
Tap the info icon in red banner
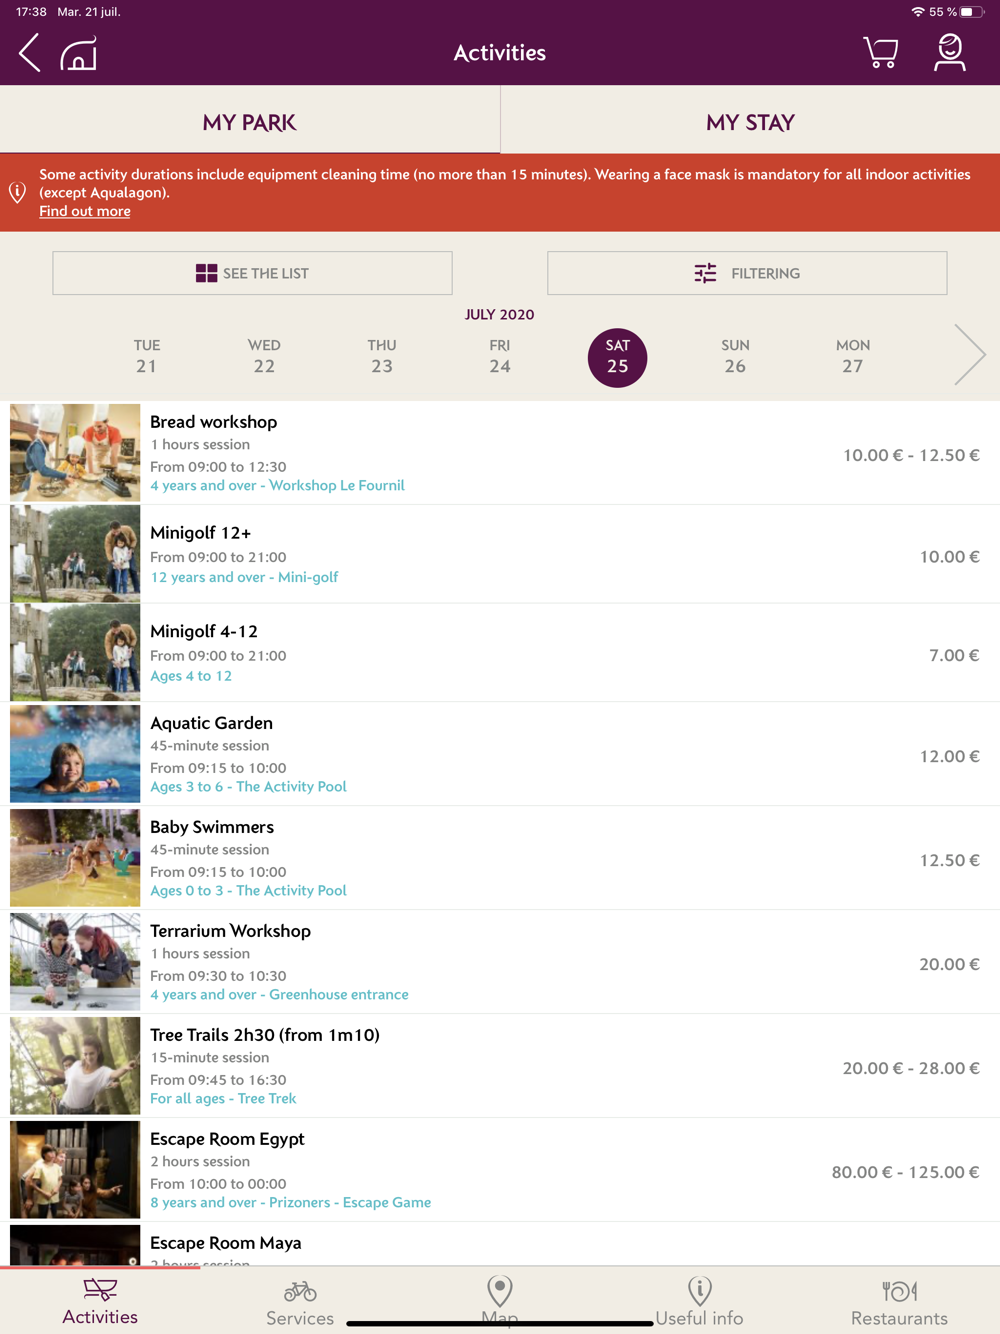(17, 192)
